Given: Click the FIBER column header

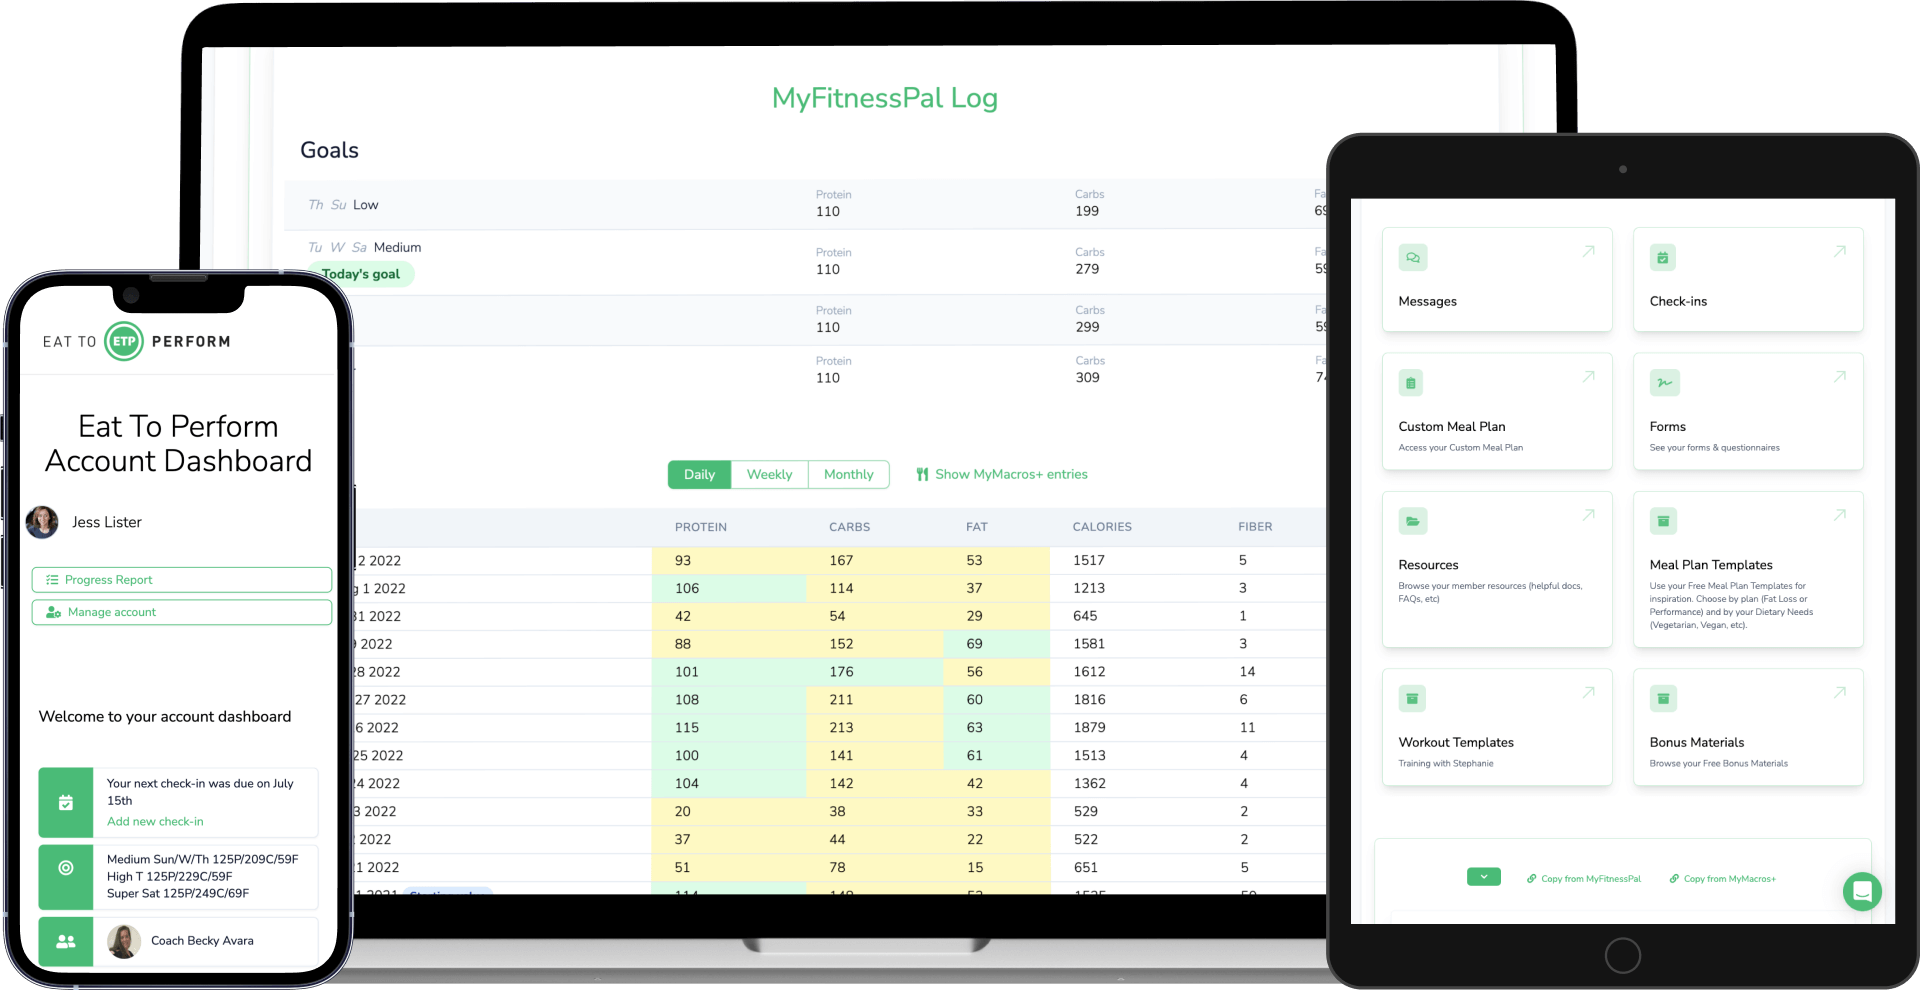Looking at the screenshot, I should pyautogui.click(x=1255, y=527).
